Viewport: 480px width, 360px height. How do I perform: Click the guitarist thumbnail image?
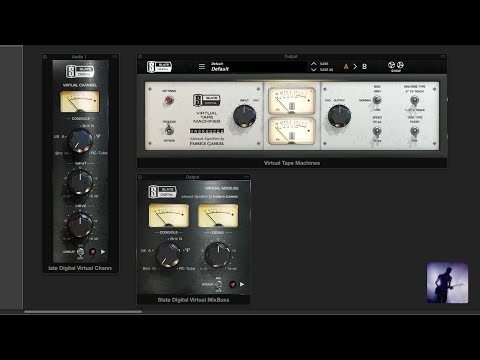tap(447, 283)
